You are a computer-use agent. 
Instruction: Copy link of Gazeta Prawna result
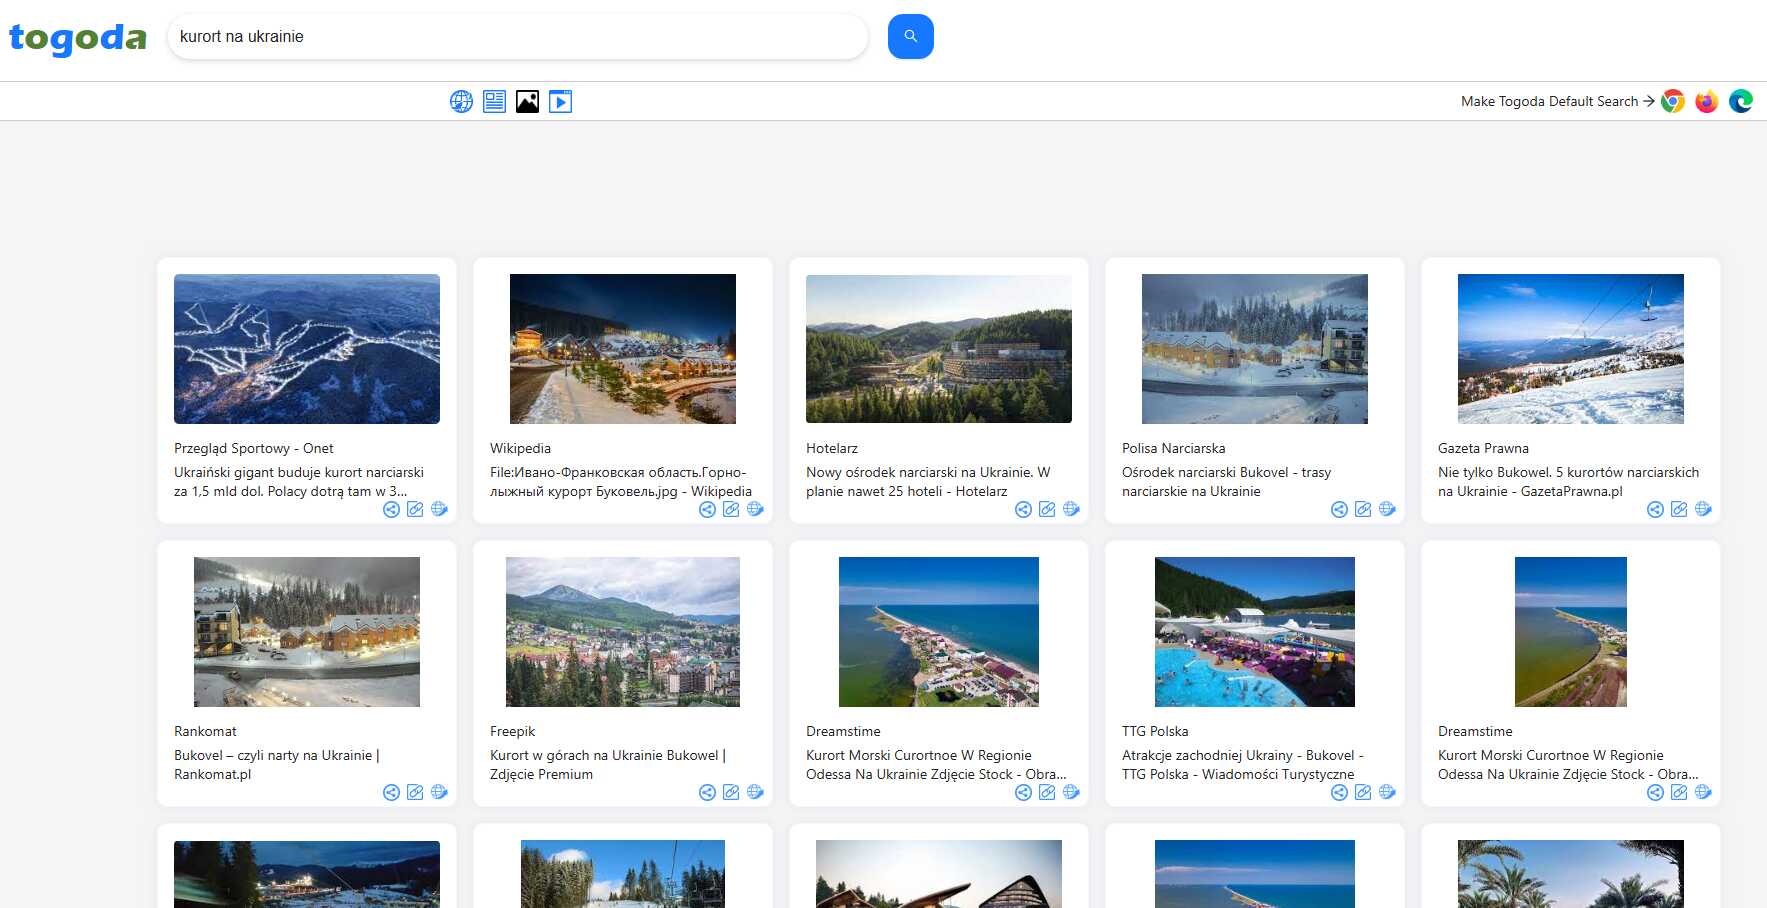pos(1679,509)
